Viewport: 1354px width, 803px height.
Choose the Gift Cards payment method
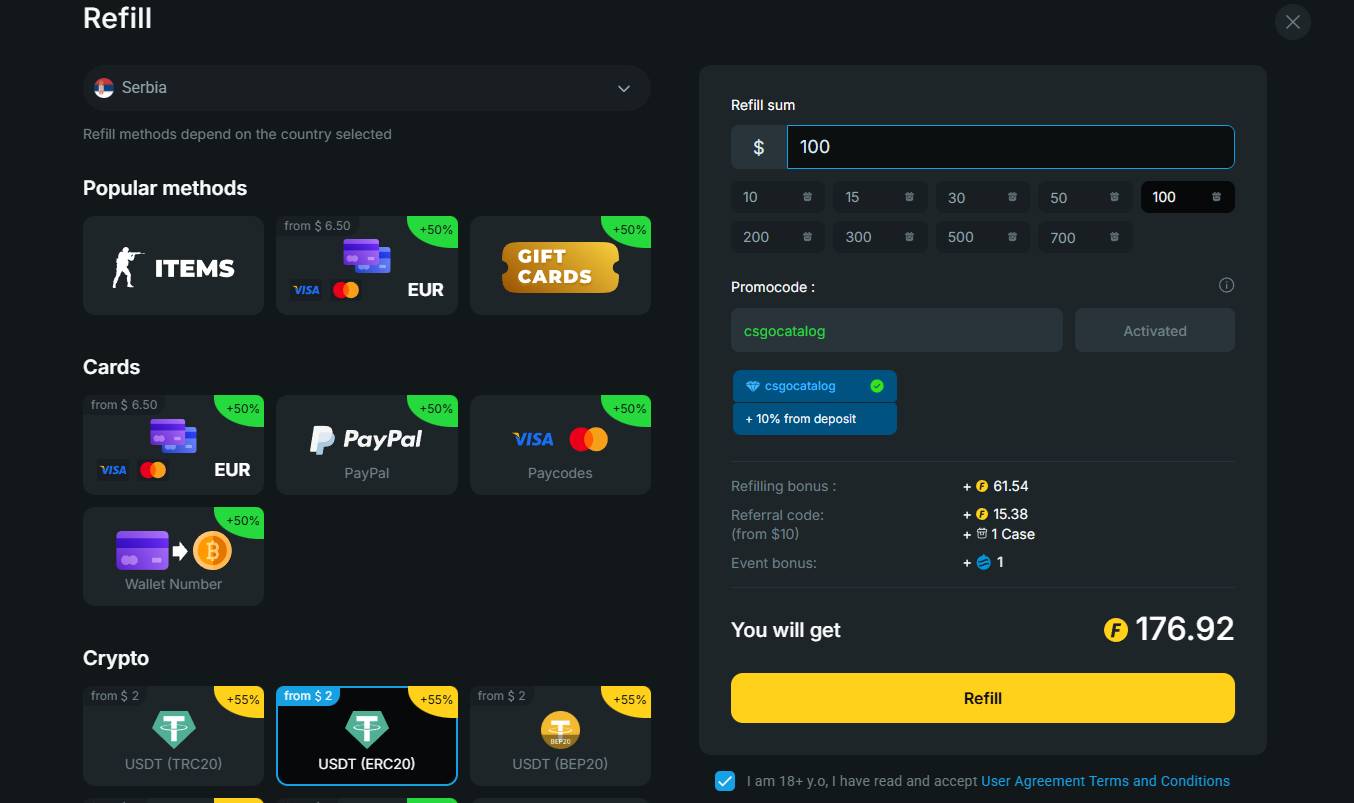tap(560, 266)
